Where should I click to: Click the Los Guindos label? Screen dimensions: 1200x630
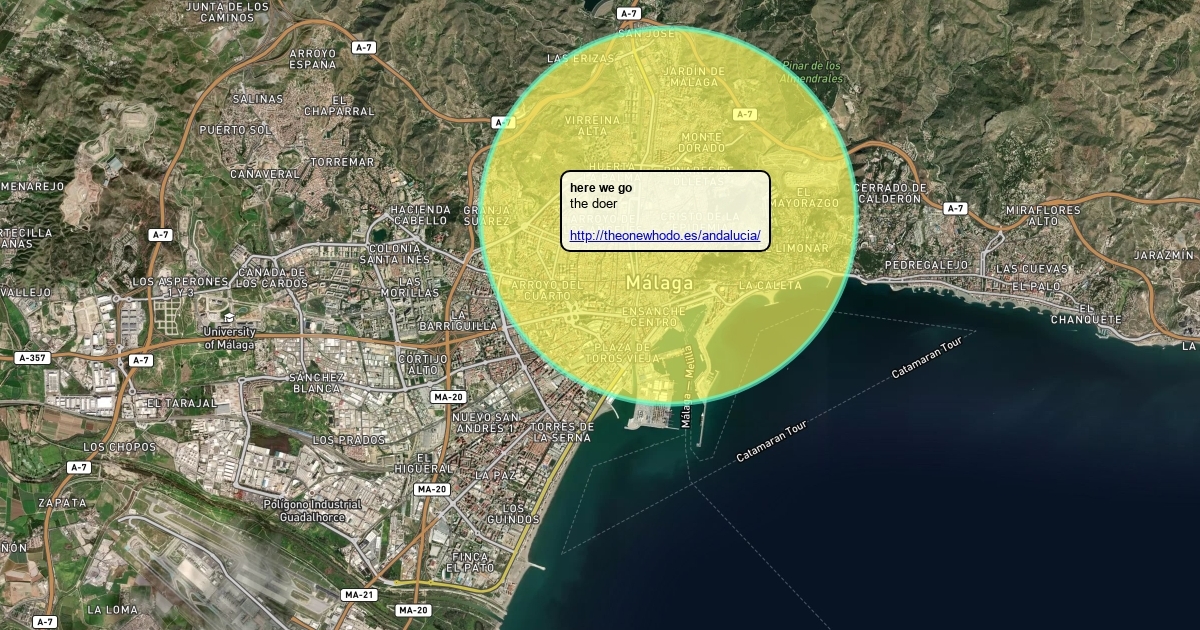point(513,514)
